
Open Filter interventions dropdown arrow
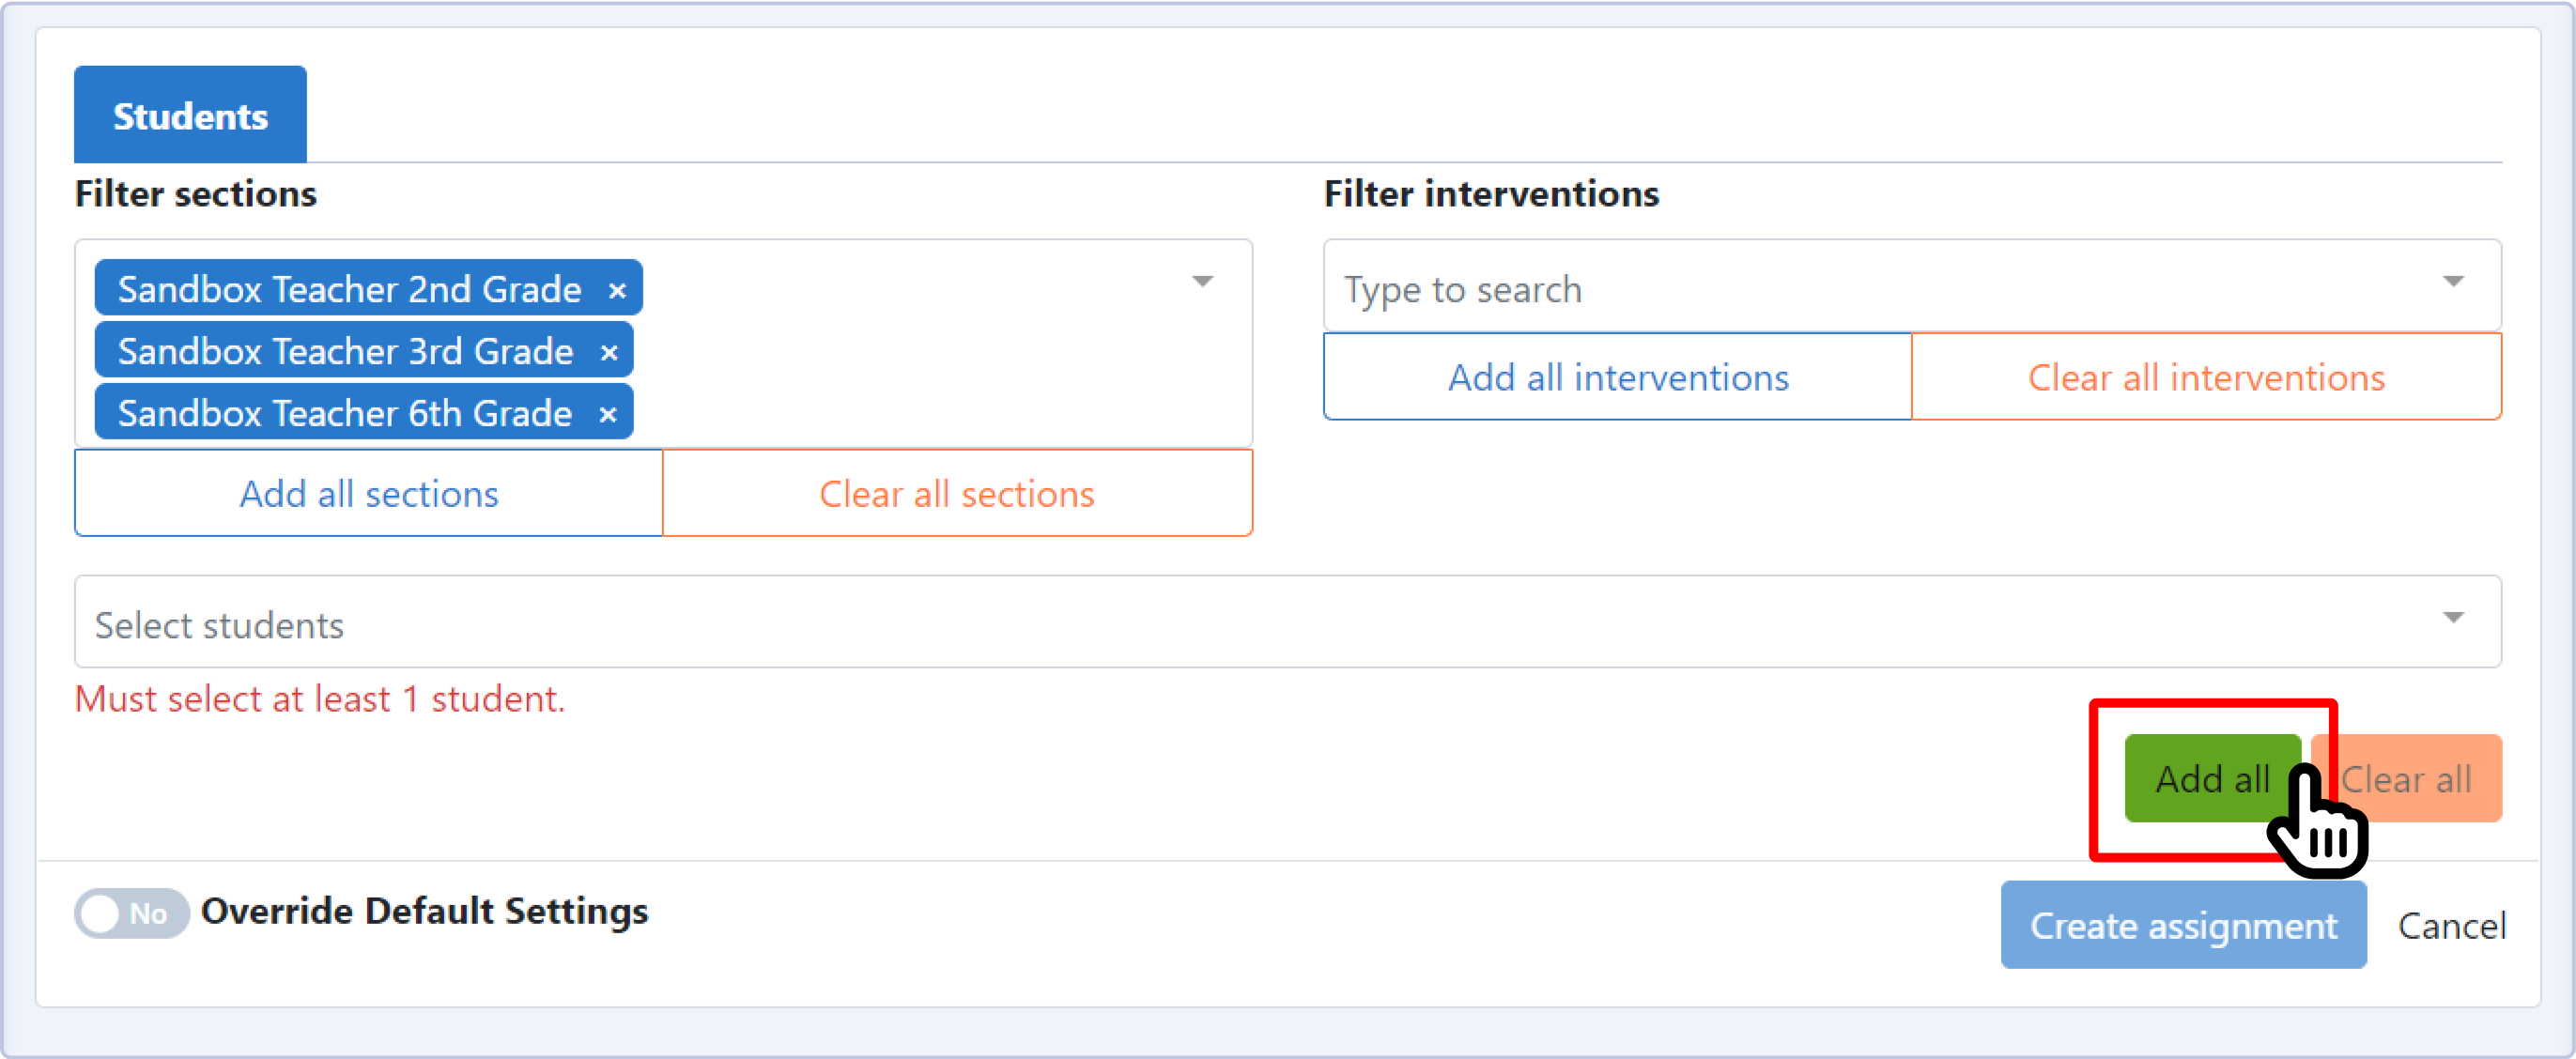[2452, 282]
